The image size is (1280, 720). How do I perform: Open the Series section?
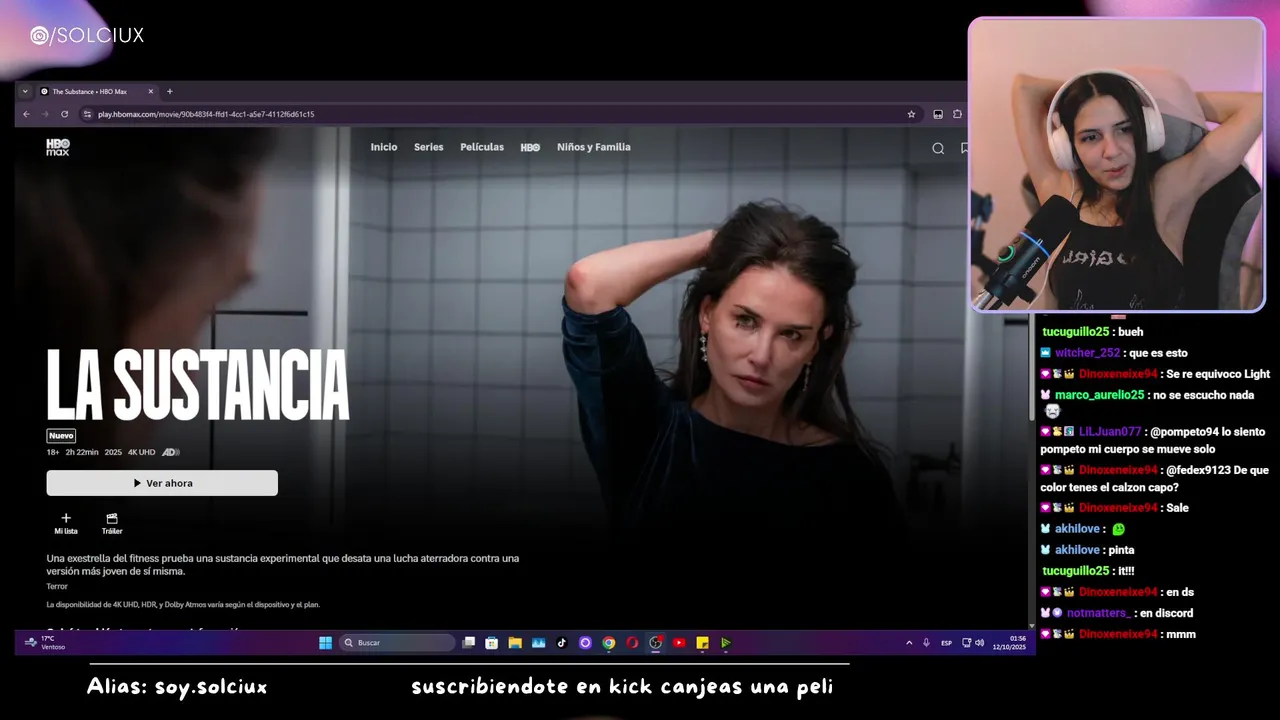point(429,147)
